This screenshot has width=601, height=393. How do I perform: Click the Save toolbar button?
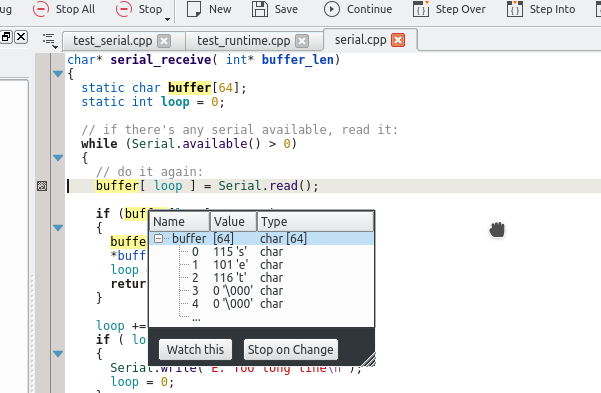pos(275,9)
